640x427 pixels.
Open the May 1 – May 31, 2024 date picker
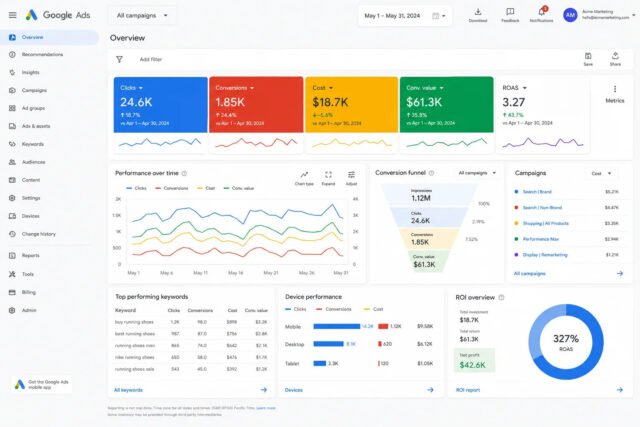click(404, 16)
